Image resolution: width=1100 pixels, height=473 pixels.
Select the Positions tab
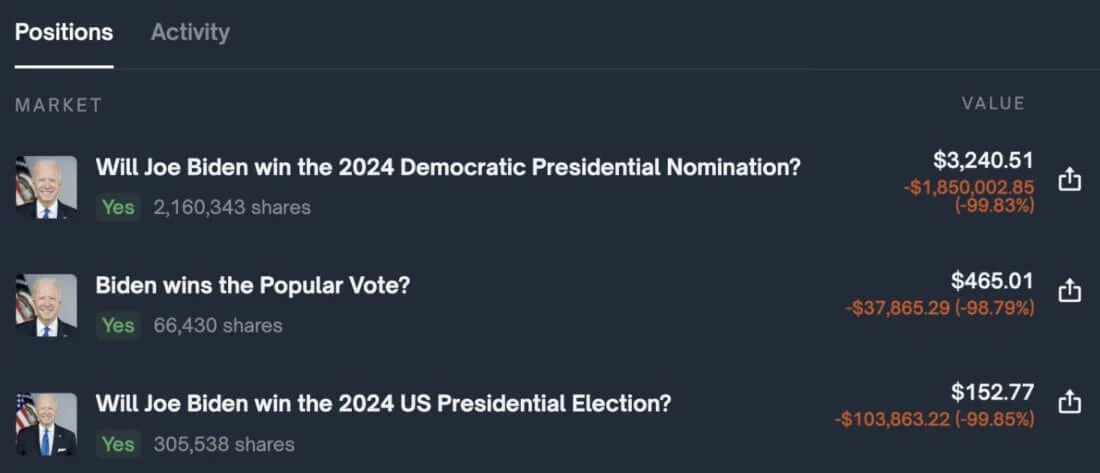[x=64, y=33]
